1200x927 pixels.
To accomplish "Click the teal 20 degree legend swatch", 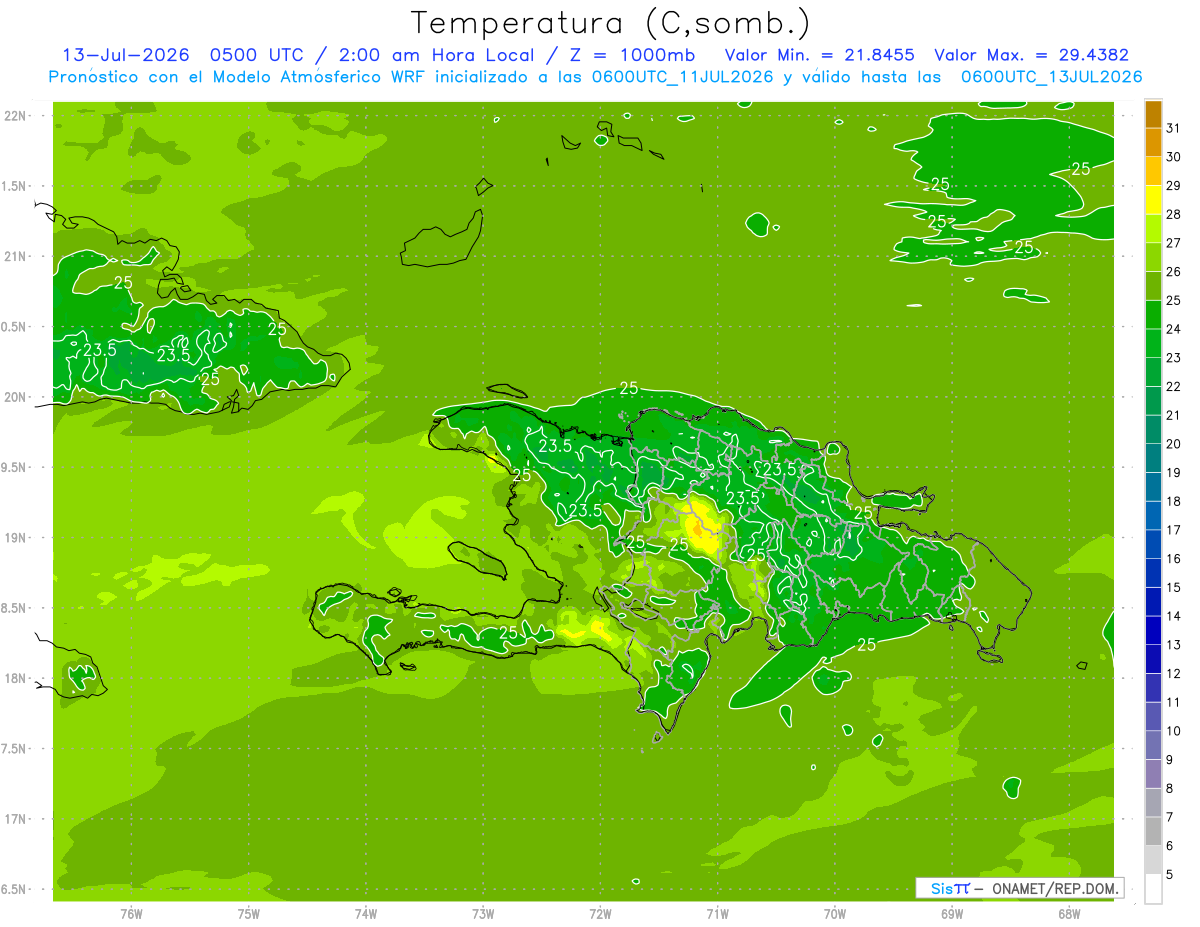I will click(x=1153, y=430).
